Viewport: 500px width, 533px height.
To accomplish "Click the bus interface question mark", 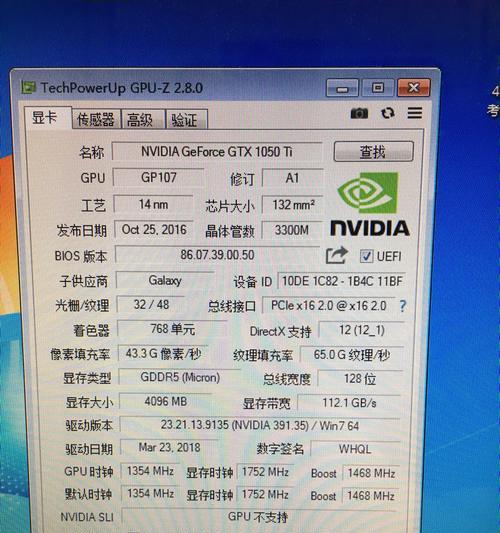I will (402, 306).
